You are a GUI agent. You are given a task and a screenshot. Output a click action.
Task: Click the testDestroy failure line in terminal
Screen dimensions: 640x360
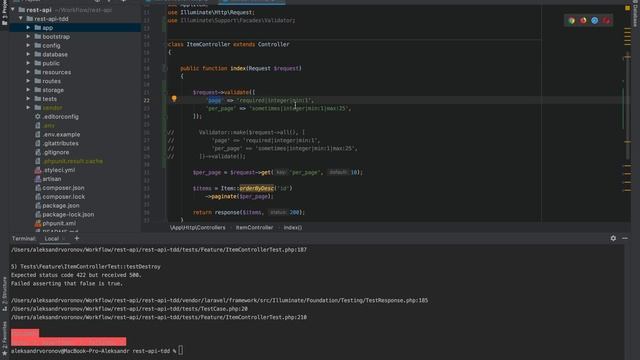pyautogui.click(x=86, y=267)
